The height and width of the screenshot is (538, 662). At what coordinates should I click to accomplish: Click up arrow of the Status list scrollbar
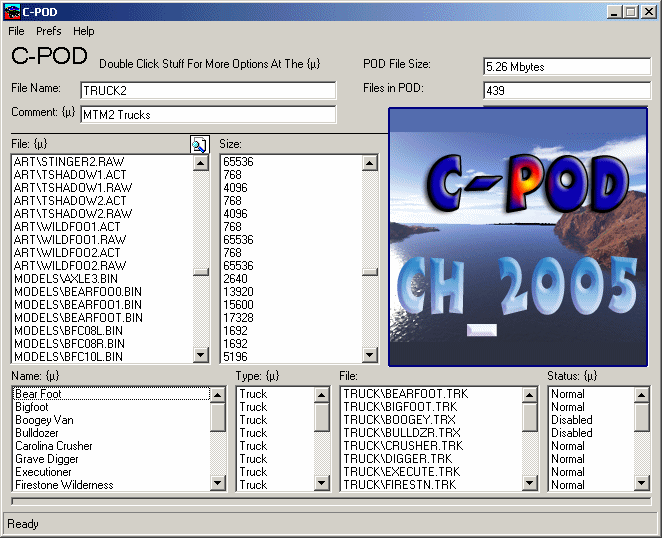coord(642,394)
